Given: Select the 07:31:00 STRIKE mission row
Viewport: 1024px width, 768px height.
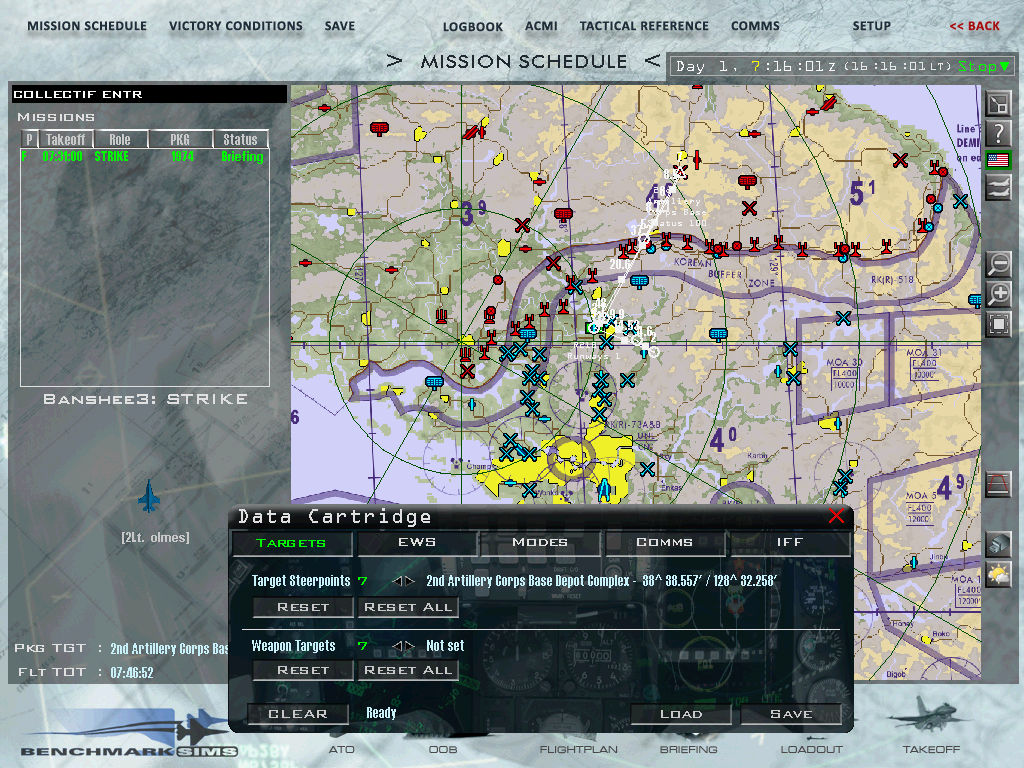Looking at the screenshot, I should click(144, 157).
